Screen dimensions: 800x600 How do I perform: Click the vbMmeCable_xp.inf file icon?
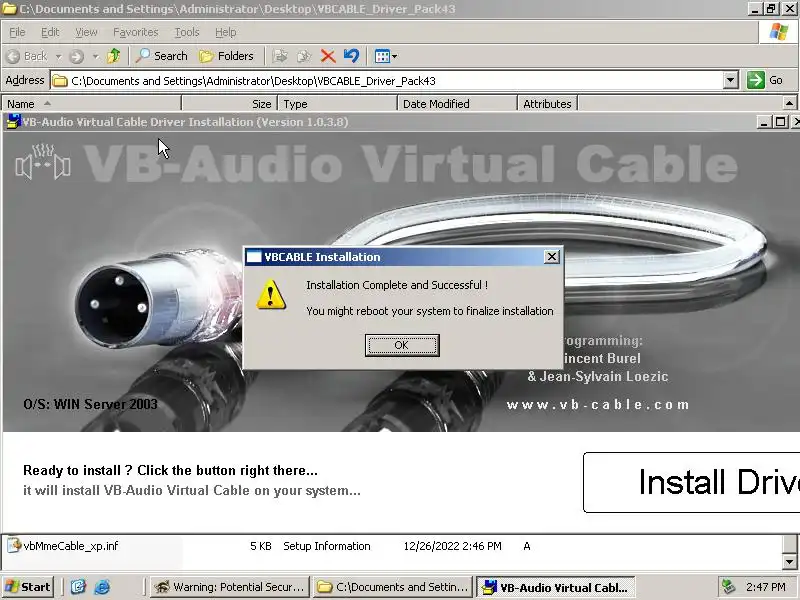point(14,545)
